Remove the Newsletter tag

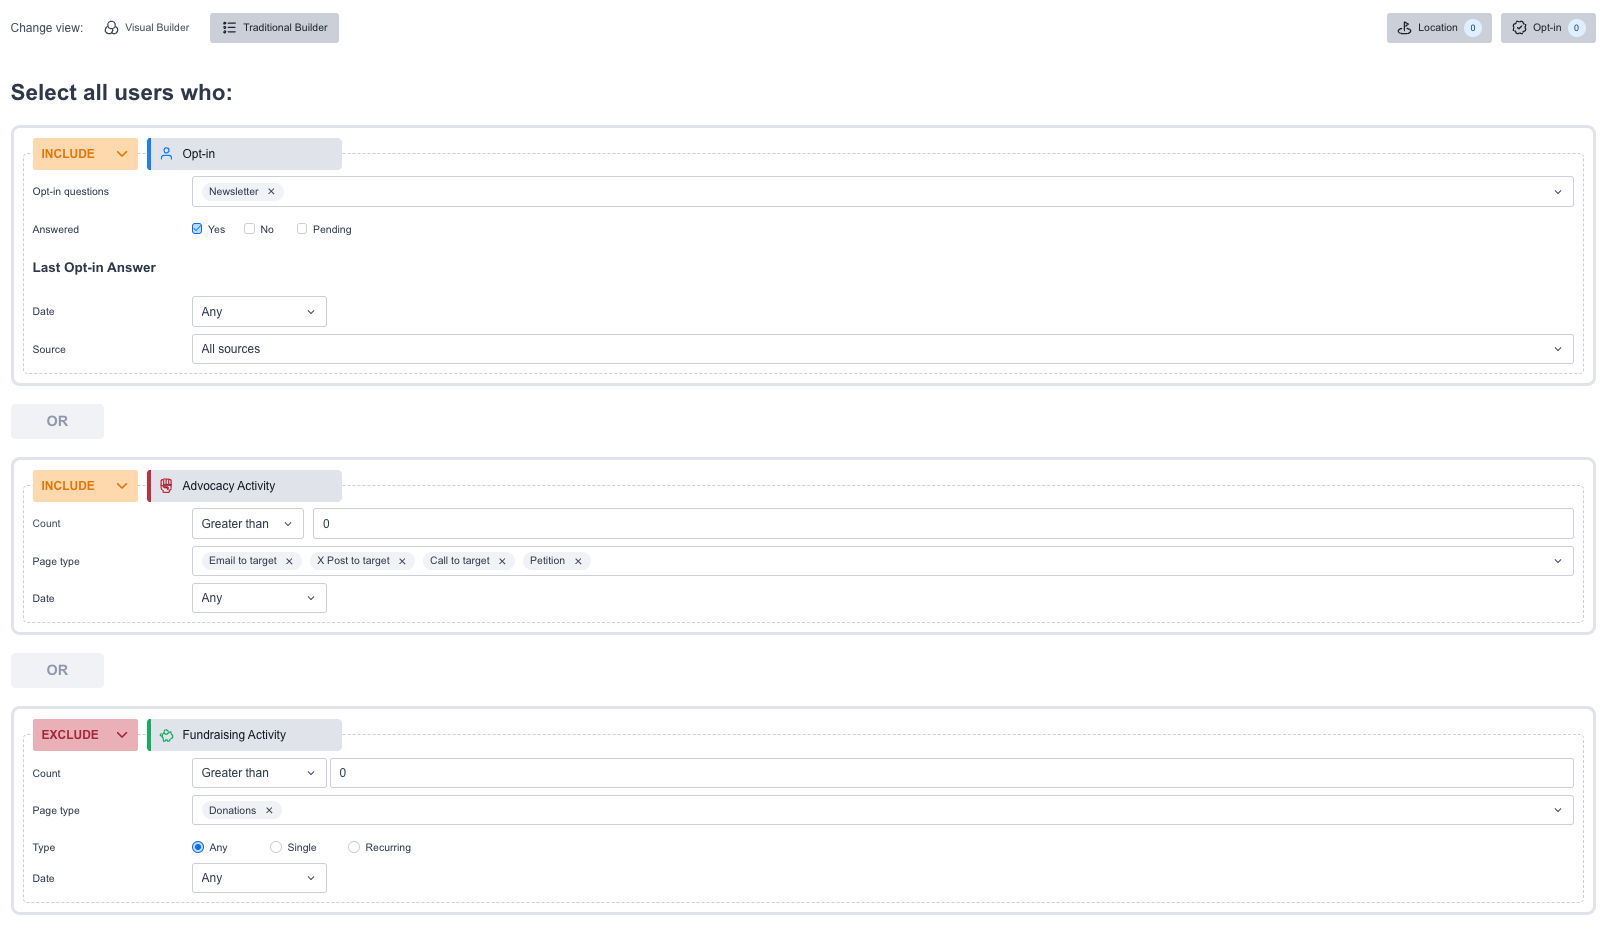point(271,192)
